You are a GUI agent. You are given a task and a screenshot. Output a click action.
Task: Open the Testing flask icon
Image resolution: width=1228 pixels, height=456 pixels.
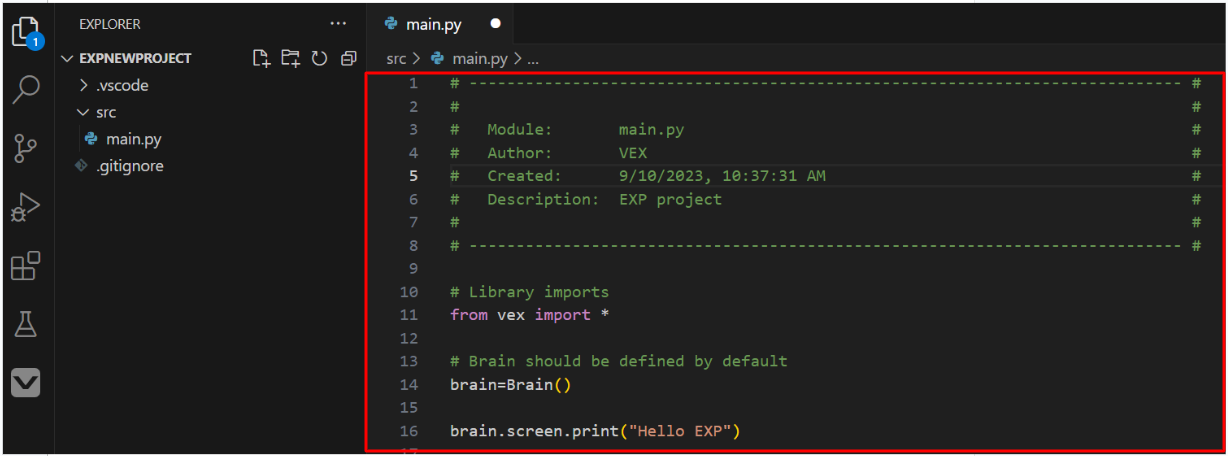point(26,324)
